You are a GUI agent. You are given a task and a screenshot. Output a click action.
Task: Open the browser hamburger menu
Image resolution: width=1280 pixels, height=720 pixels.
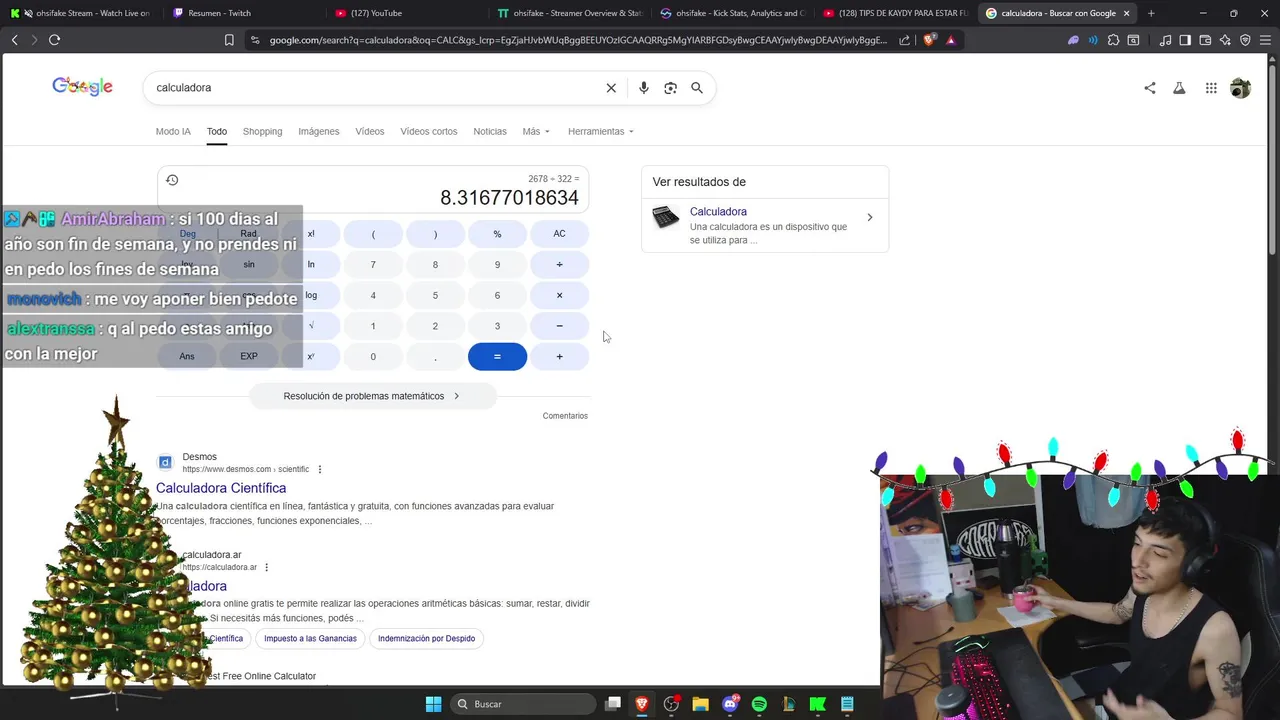coord(1265,40)
